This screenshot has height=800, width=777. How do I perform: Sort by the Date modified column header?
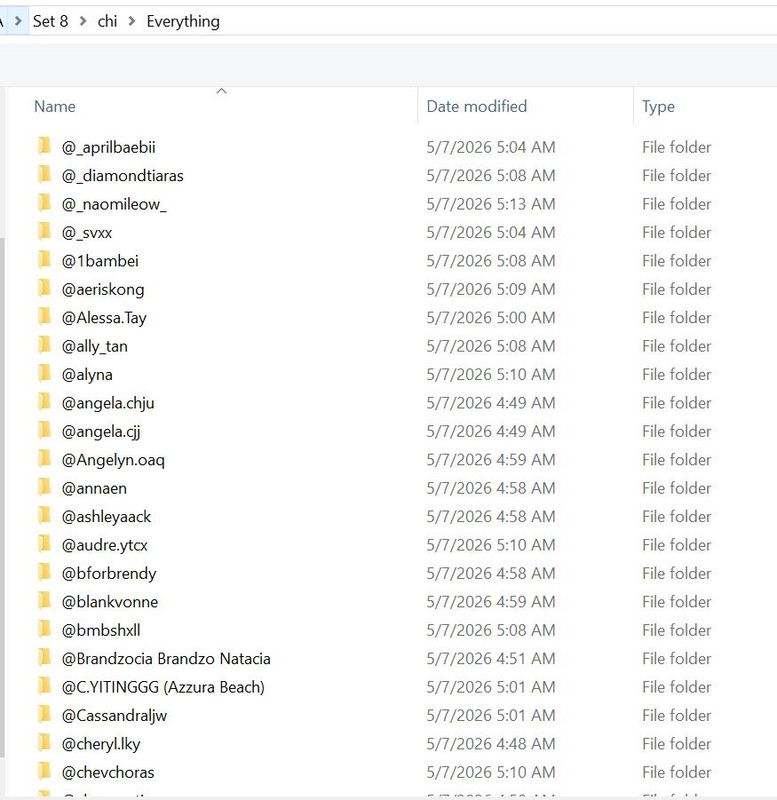click(477, 106)
